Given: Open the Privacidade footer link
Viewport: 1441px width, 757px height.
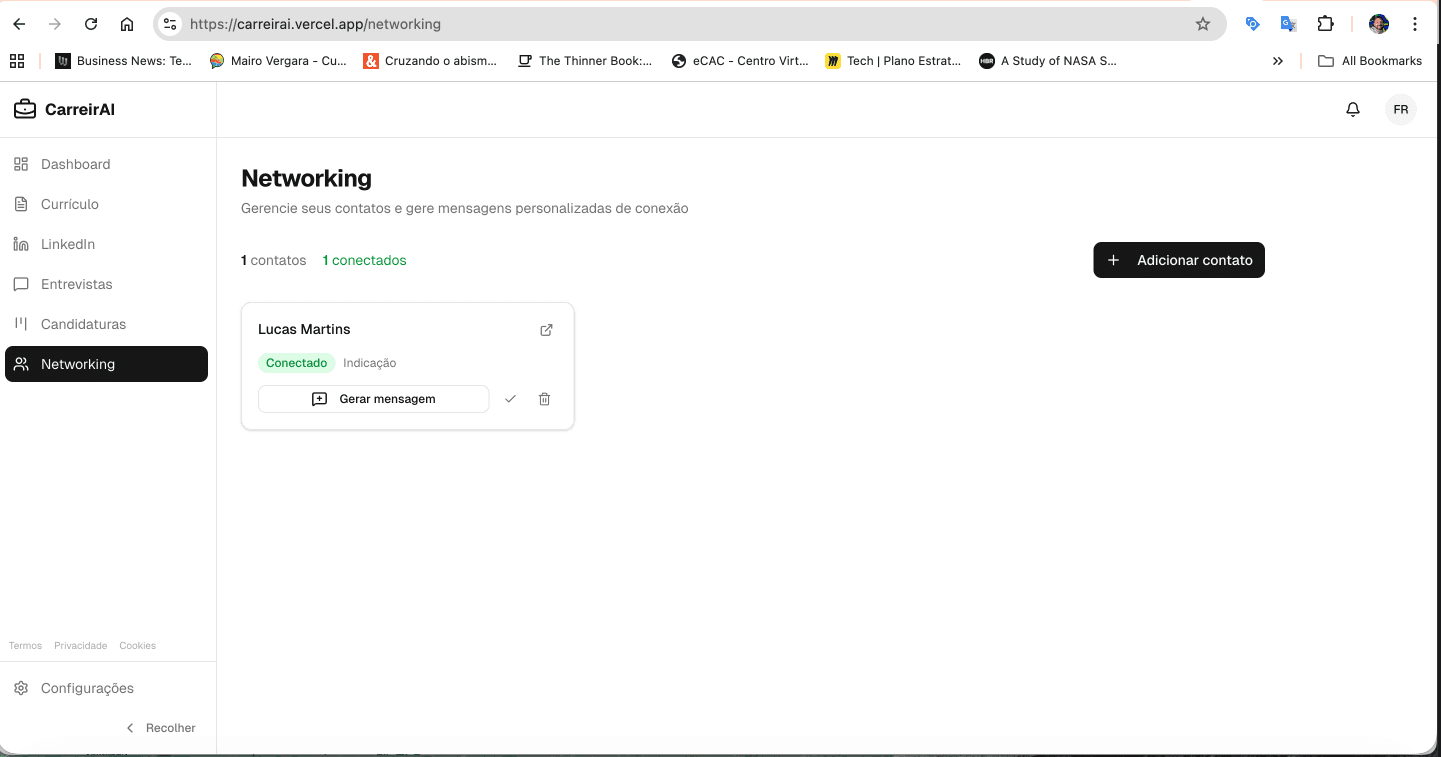Looking at the screenshot, I should (80, 645).
